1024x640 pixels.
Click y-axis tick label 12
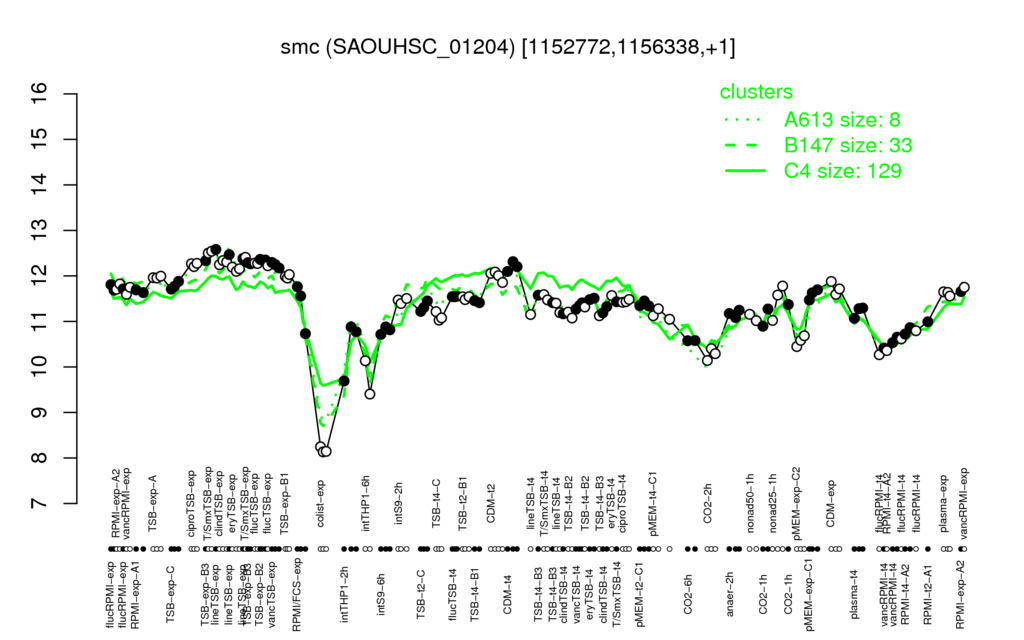point(39,276)
